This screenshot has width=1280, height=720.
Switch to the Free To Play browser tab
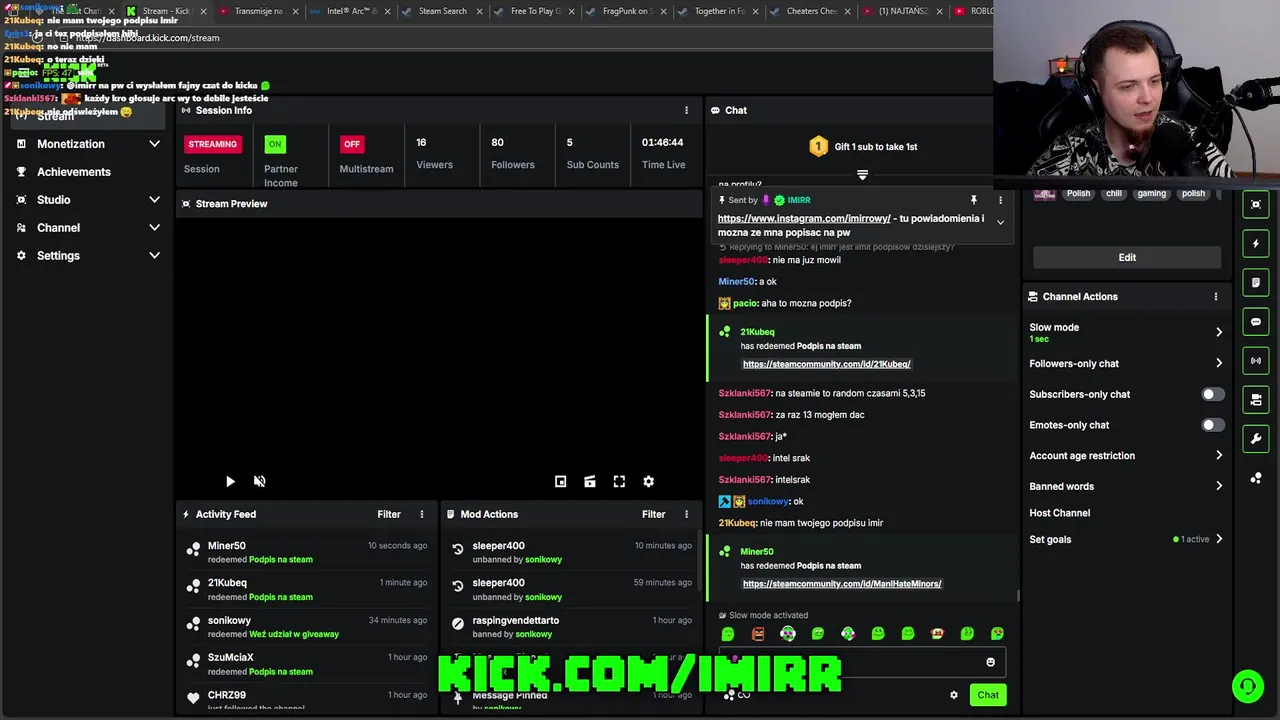tap(535, 11)
